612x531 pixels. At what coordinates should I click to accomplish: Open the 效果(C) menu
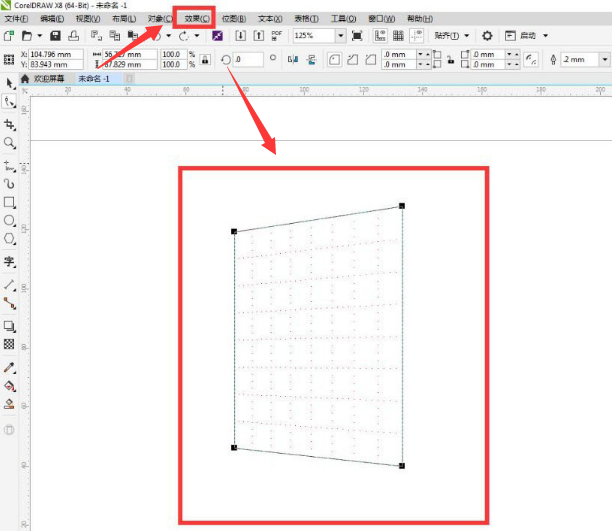pyautogui.click(x=197, y=19)
